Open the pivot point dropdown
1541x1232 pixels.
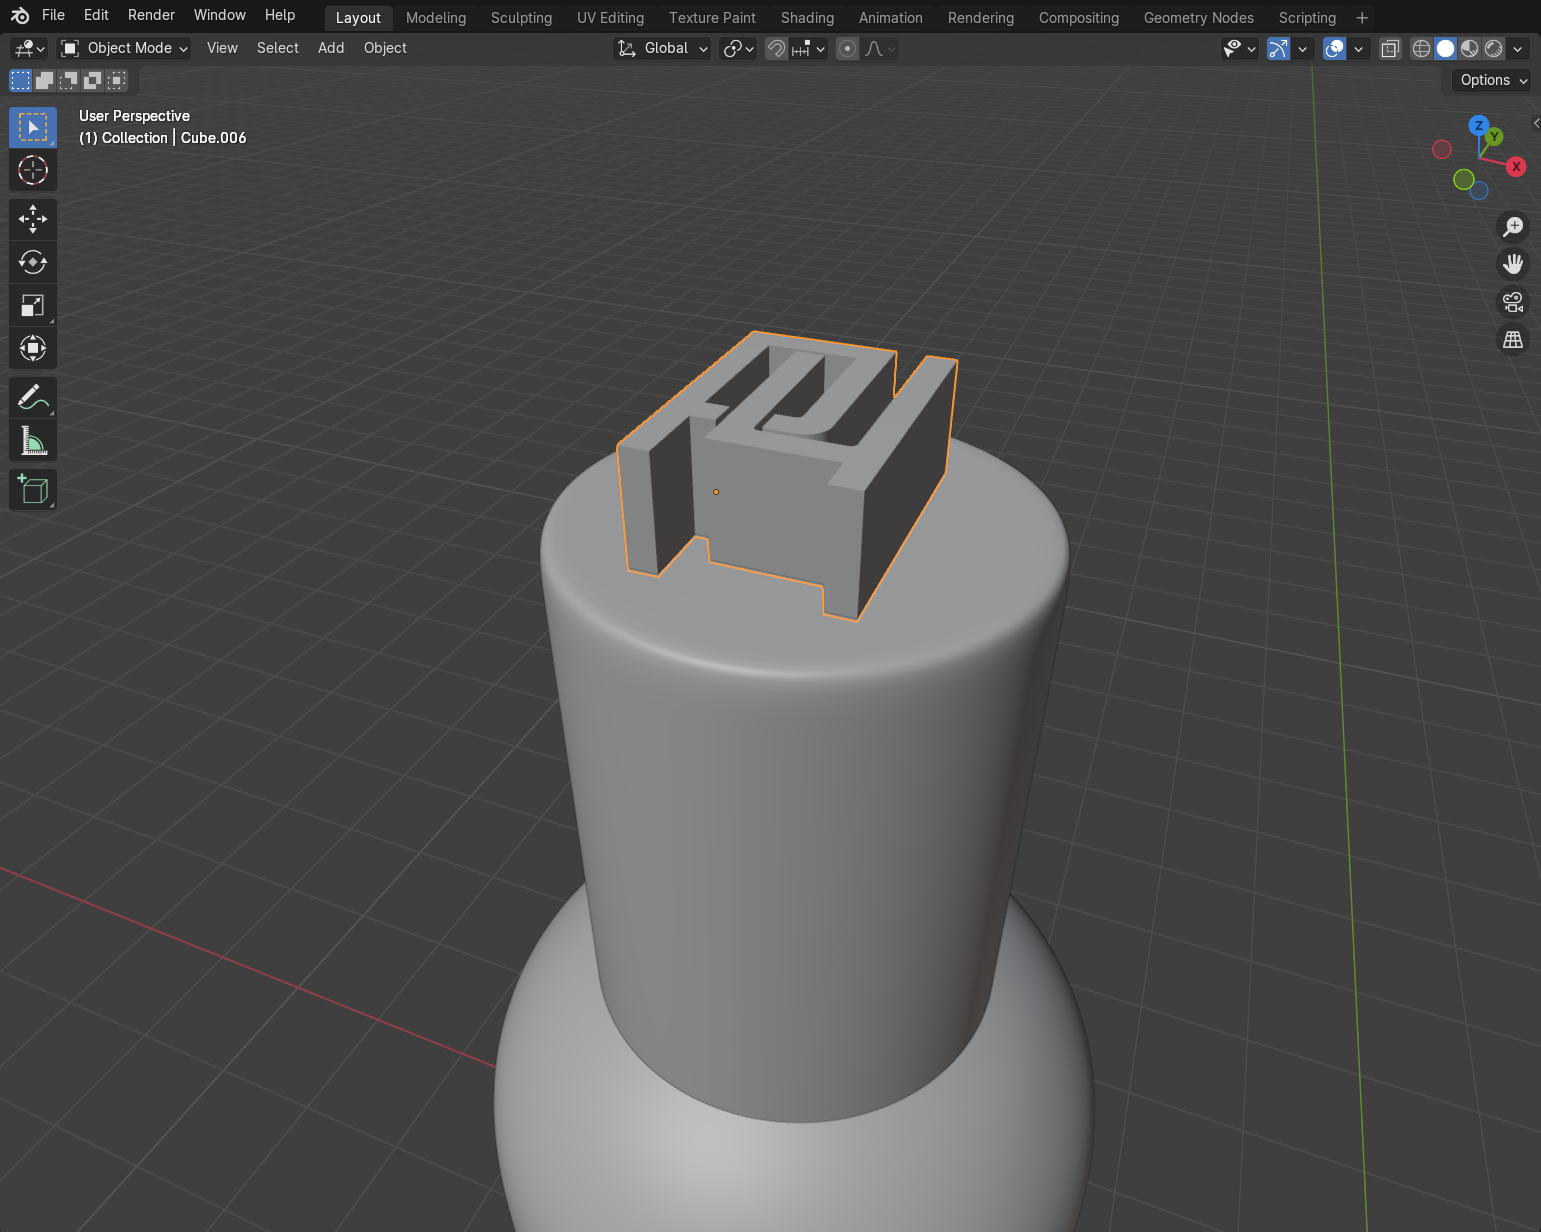(x=739, y=48)
